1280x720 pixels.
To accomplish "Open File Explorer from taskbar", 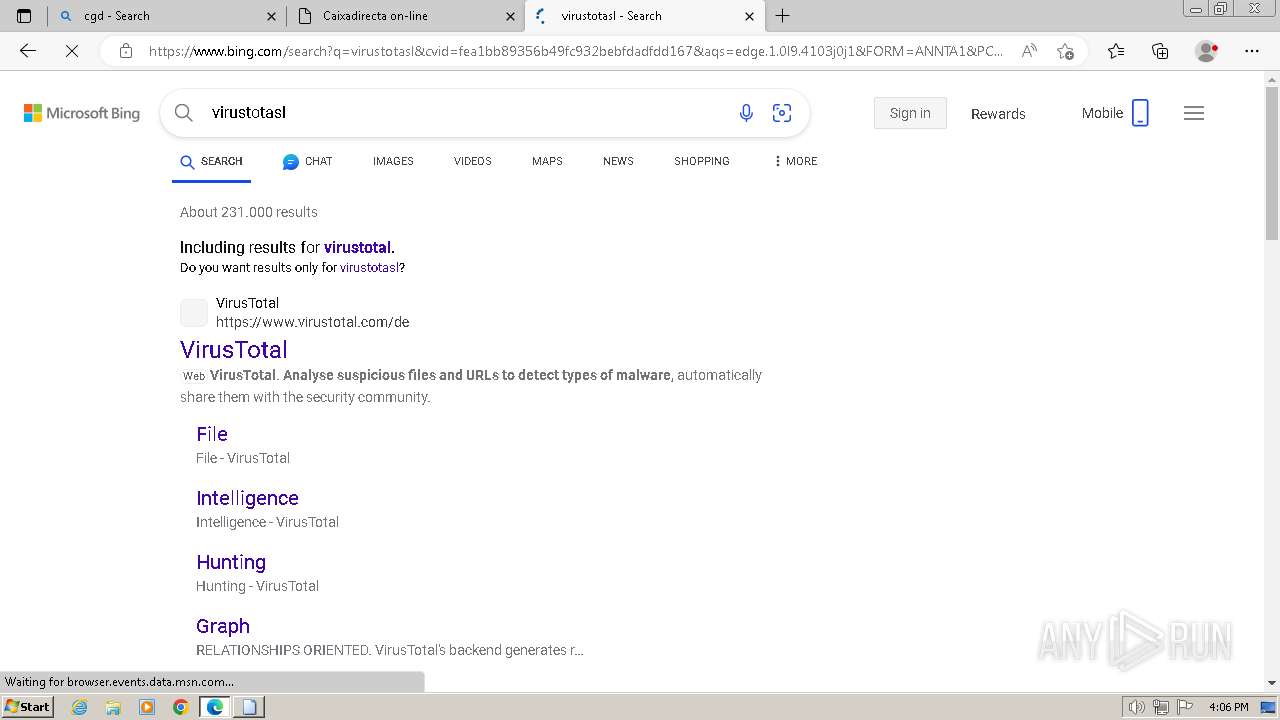I will click(113, 707).
